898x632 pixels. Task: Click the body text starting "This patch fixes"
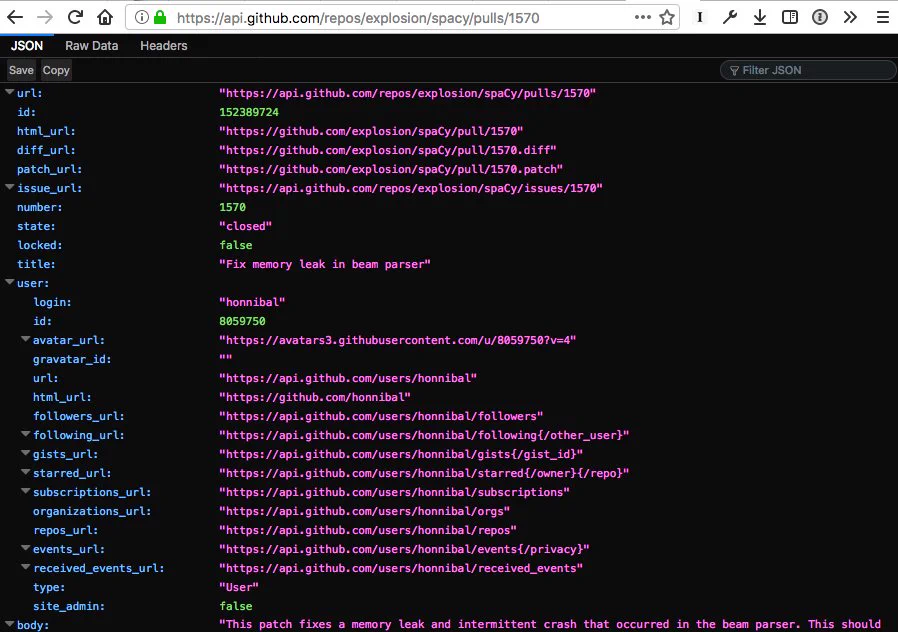pyautogui.click(x=550, y=624)
